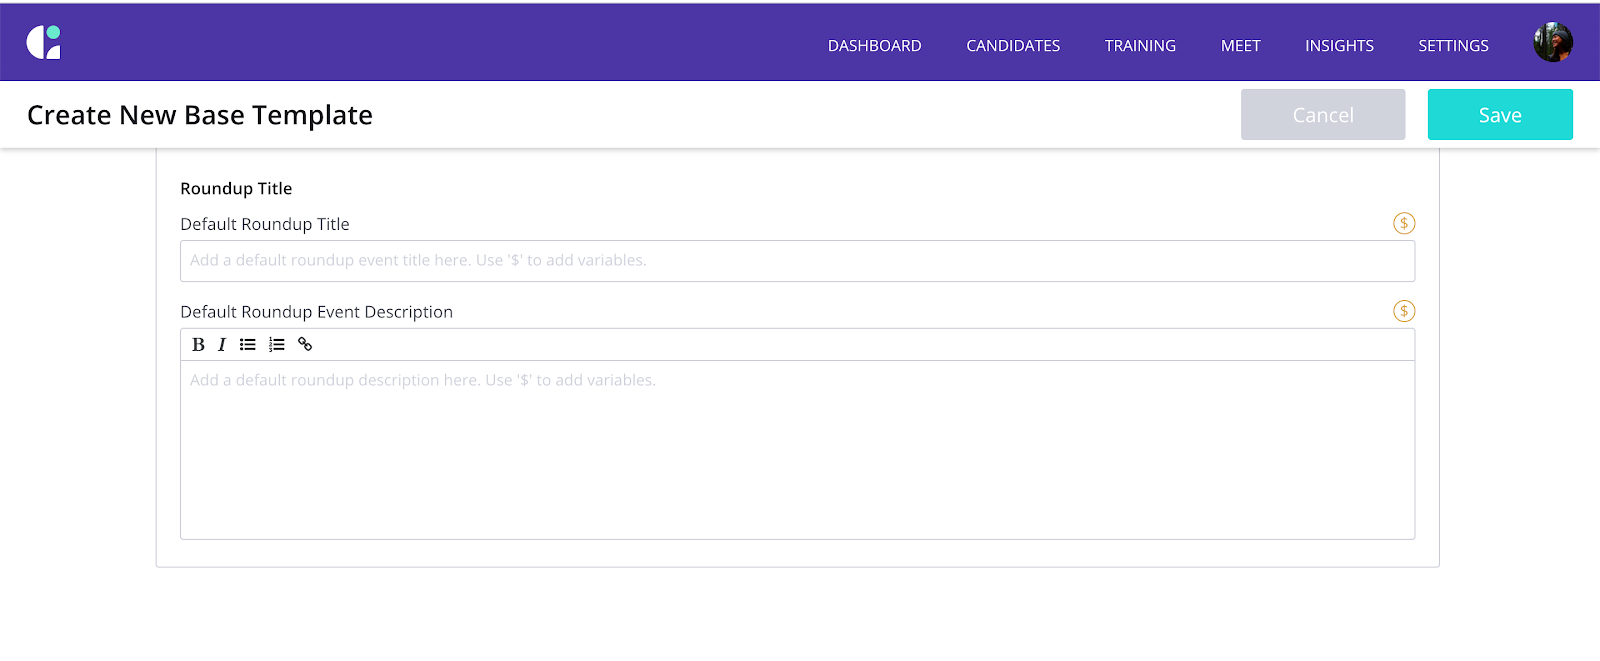
Task: Select the 'Create New Base Template' heading
Action: 200,115
